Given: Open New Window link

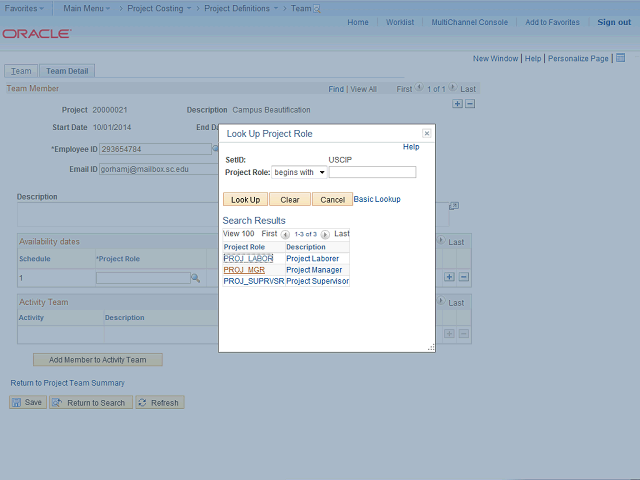Looking at the screenshot, I should (496, 58).
